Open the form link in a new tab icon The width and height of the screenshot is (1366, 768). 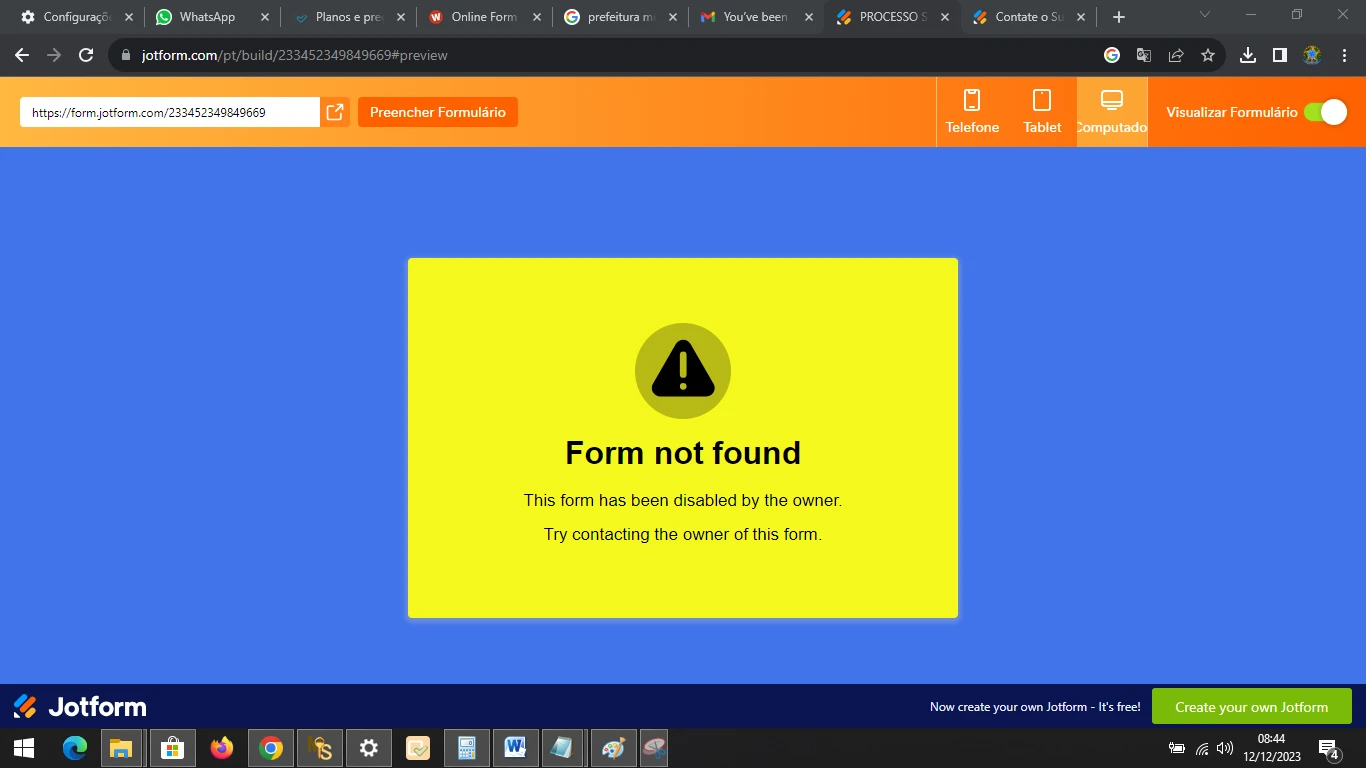335,112
